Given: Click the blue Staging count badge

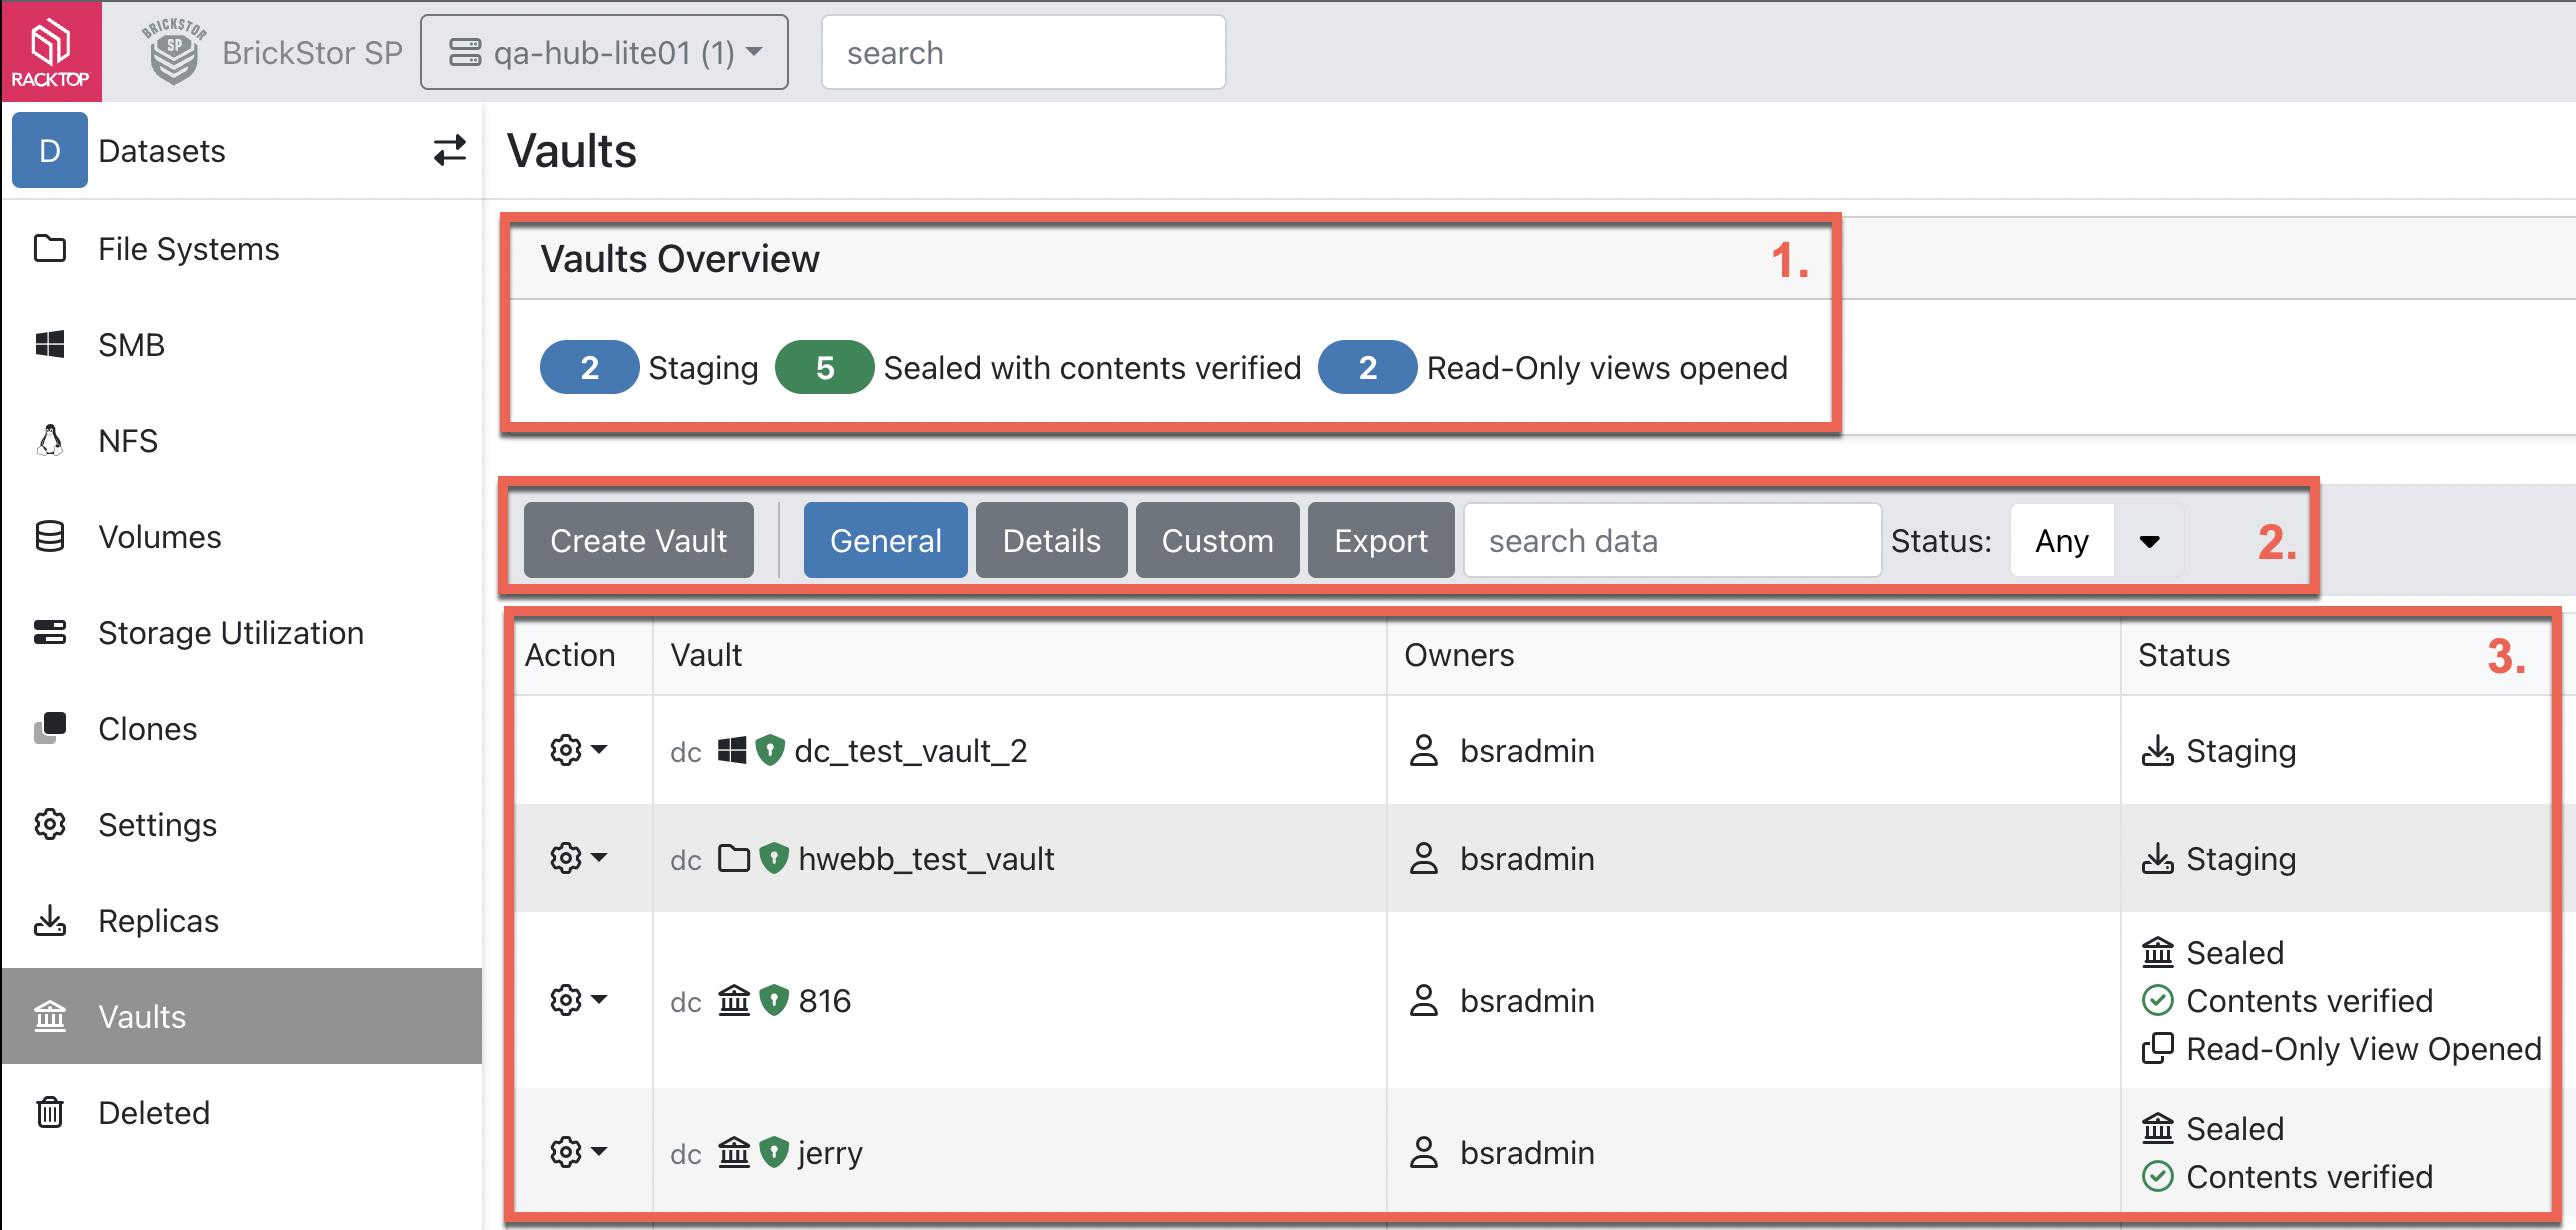Looking at the screenshot, I should point(589,368).
